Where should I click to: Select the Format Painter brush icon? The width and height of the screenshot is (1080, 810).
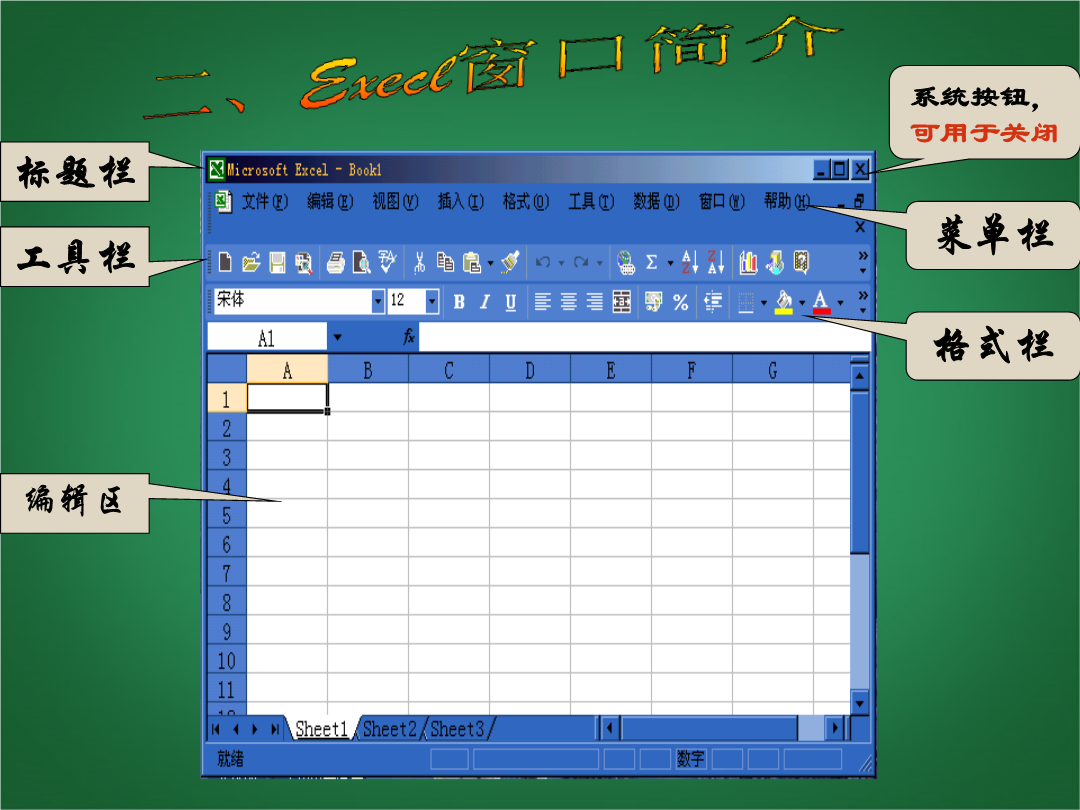(510, 262)
